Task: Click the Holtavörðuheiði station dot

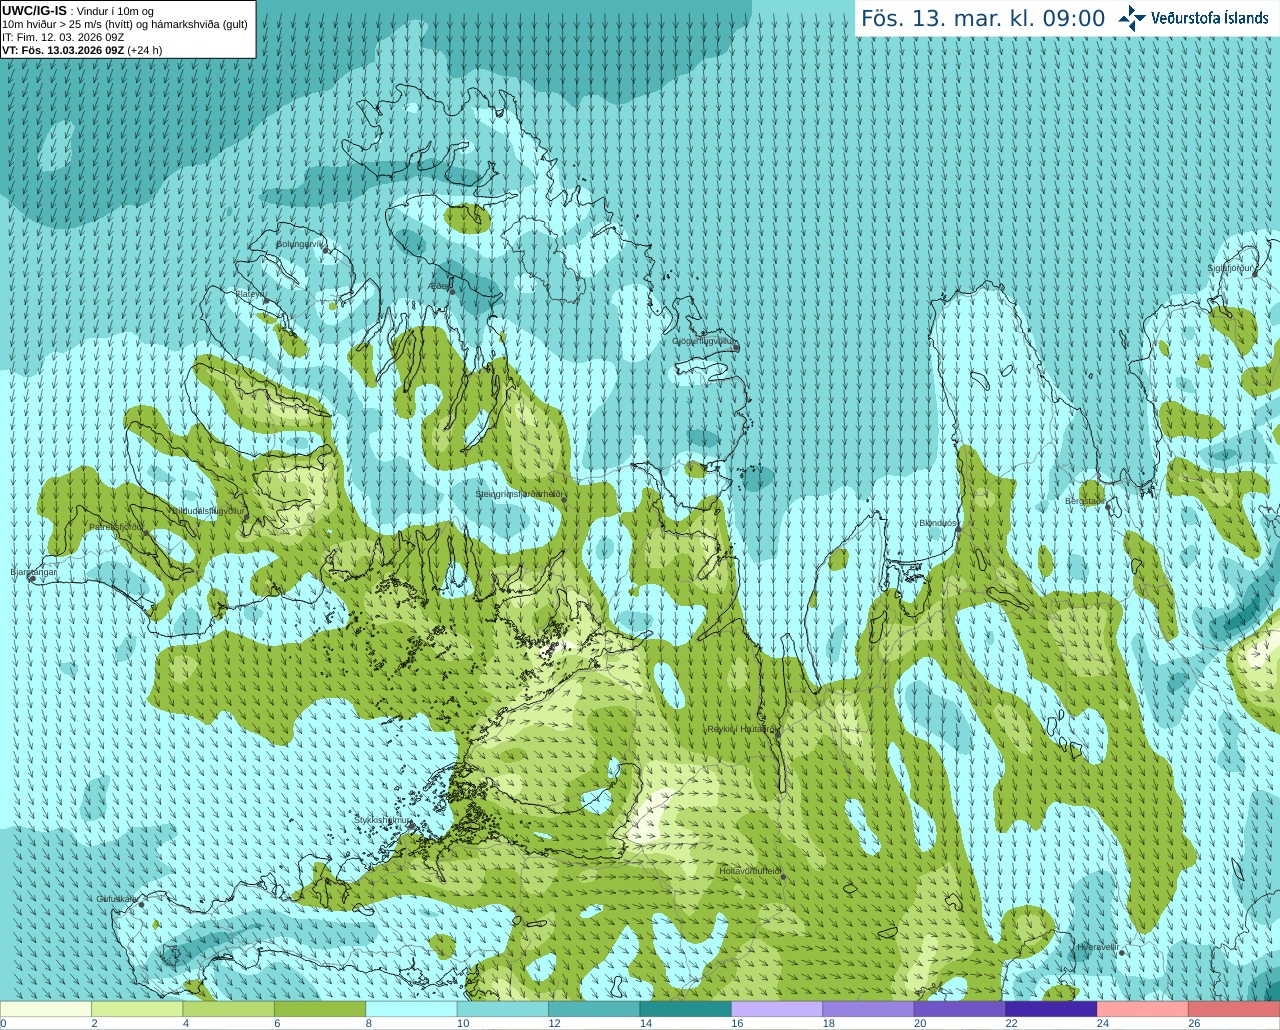Action: coord(783,877)
